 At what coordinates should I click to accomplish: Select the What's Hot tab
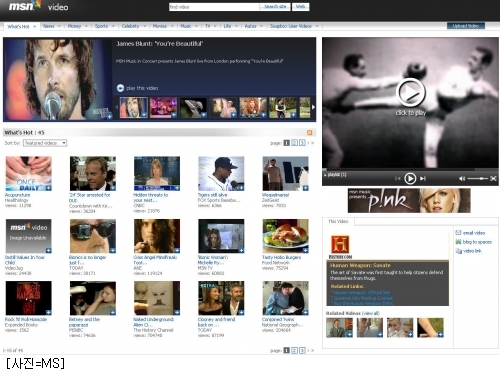pyautogui.click(x=21, y=26)
